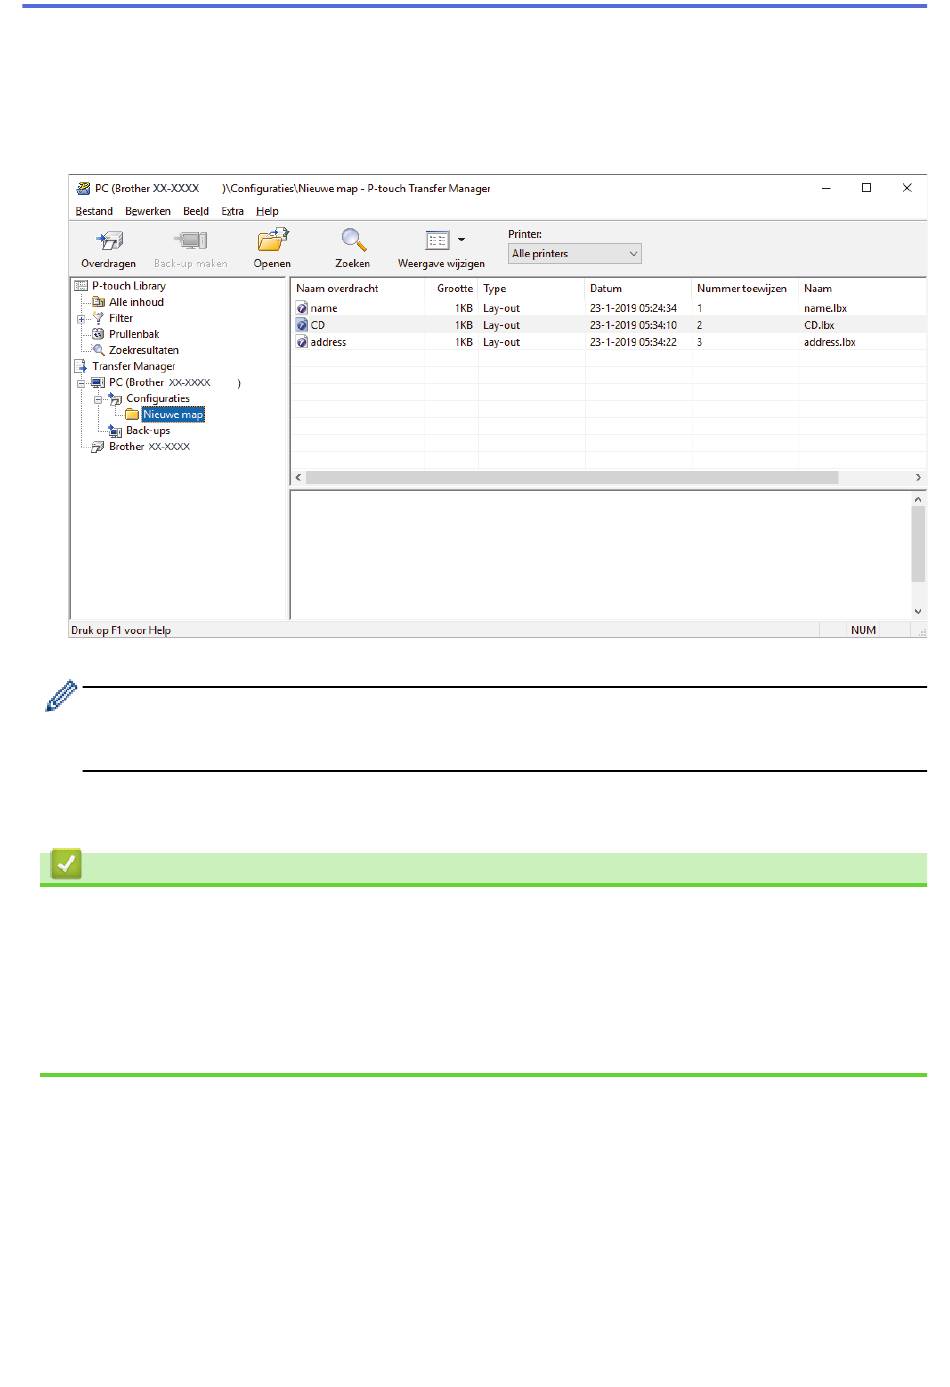This screenshot has width=950, height=1387.
Task: Select the address transfer row
Action: (608, 342)
